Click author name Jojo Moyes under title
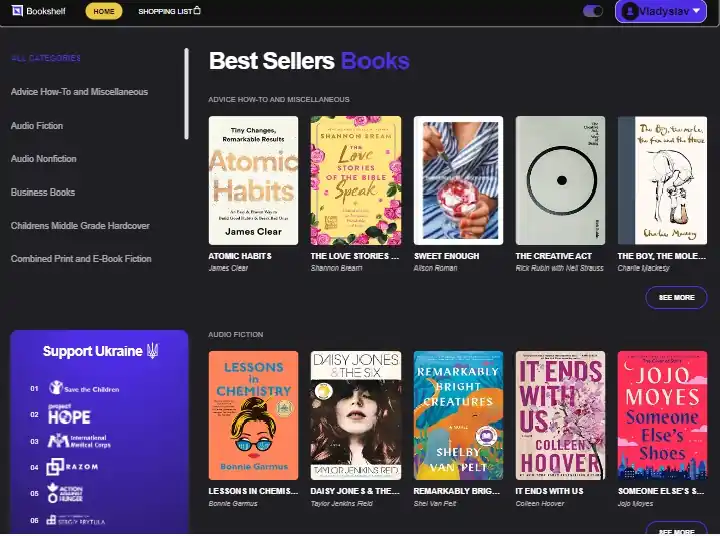720x536 pixels. 636,504
